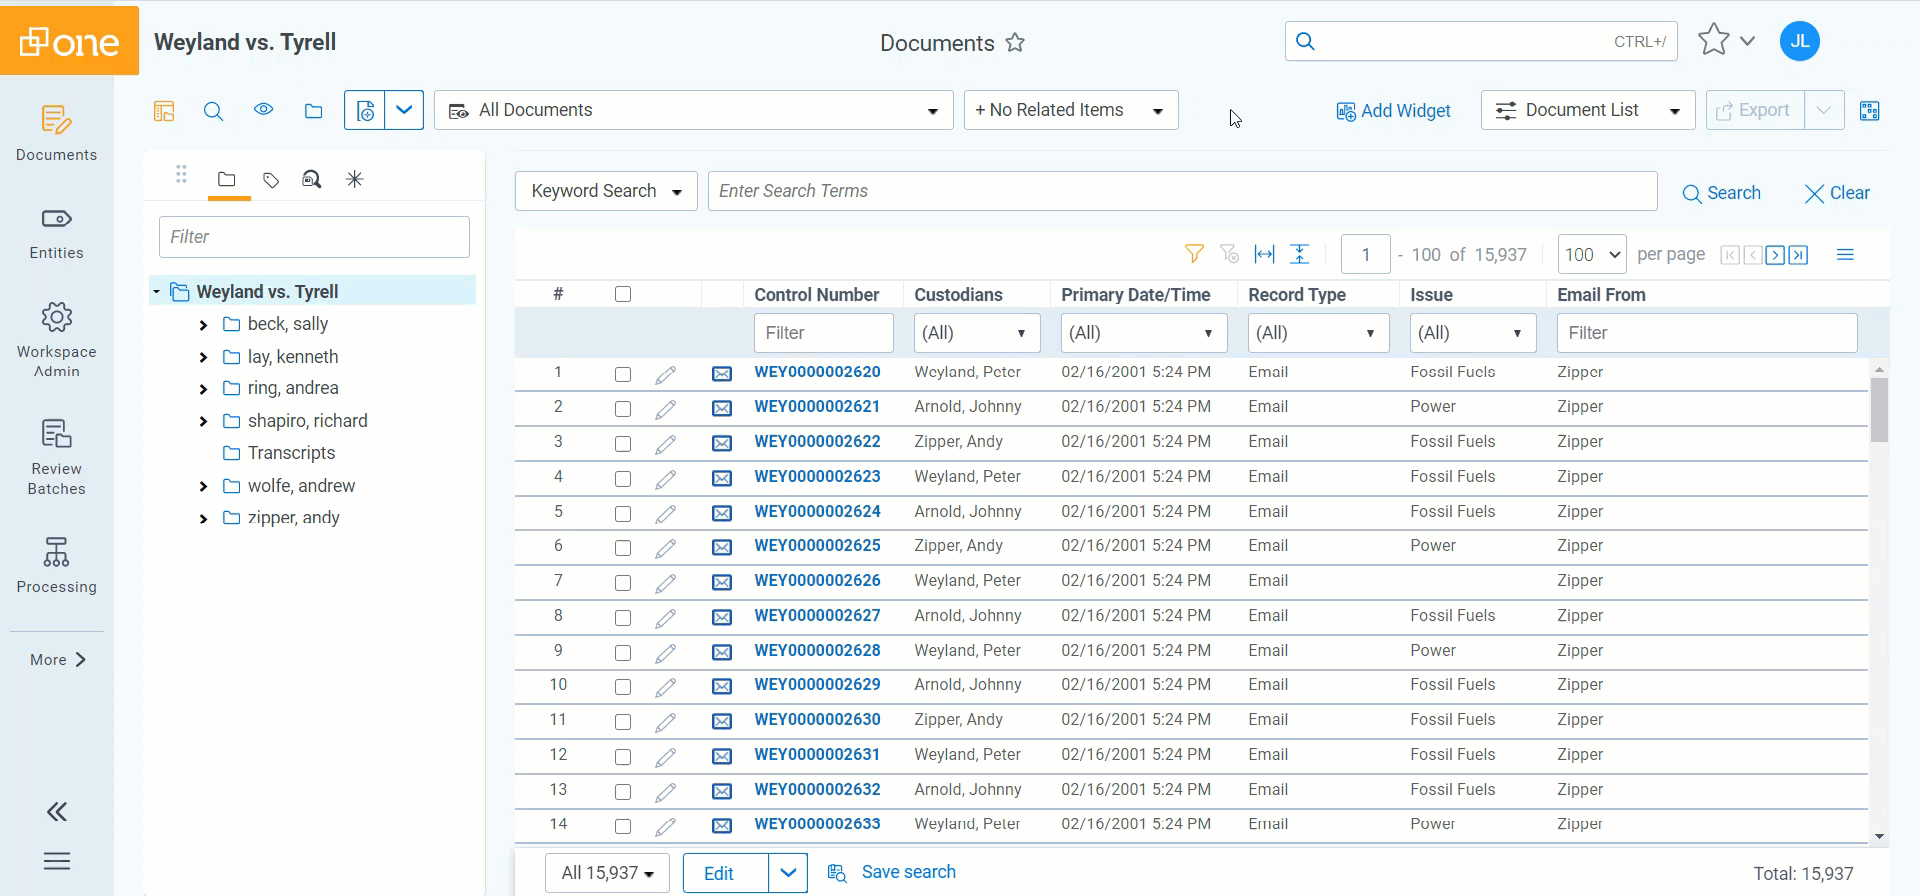Go to next page of documents
This screenshot has height=896, width=1920.
1775,255
